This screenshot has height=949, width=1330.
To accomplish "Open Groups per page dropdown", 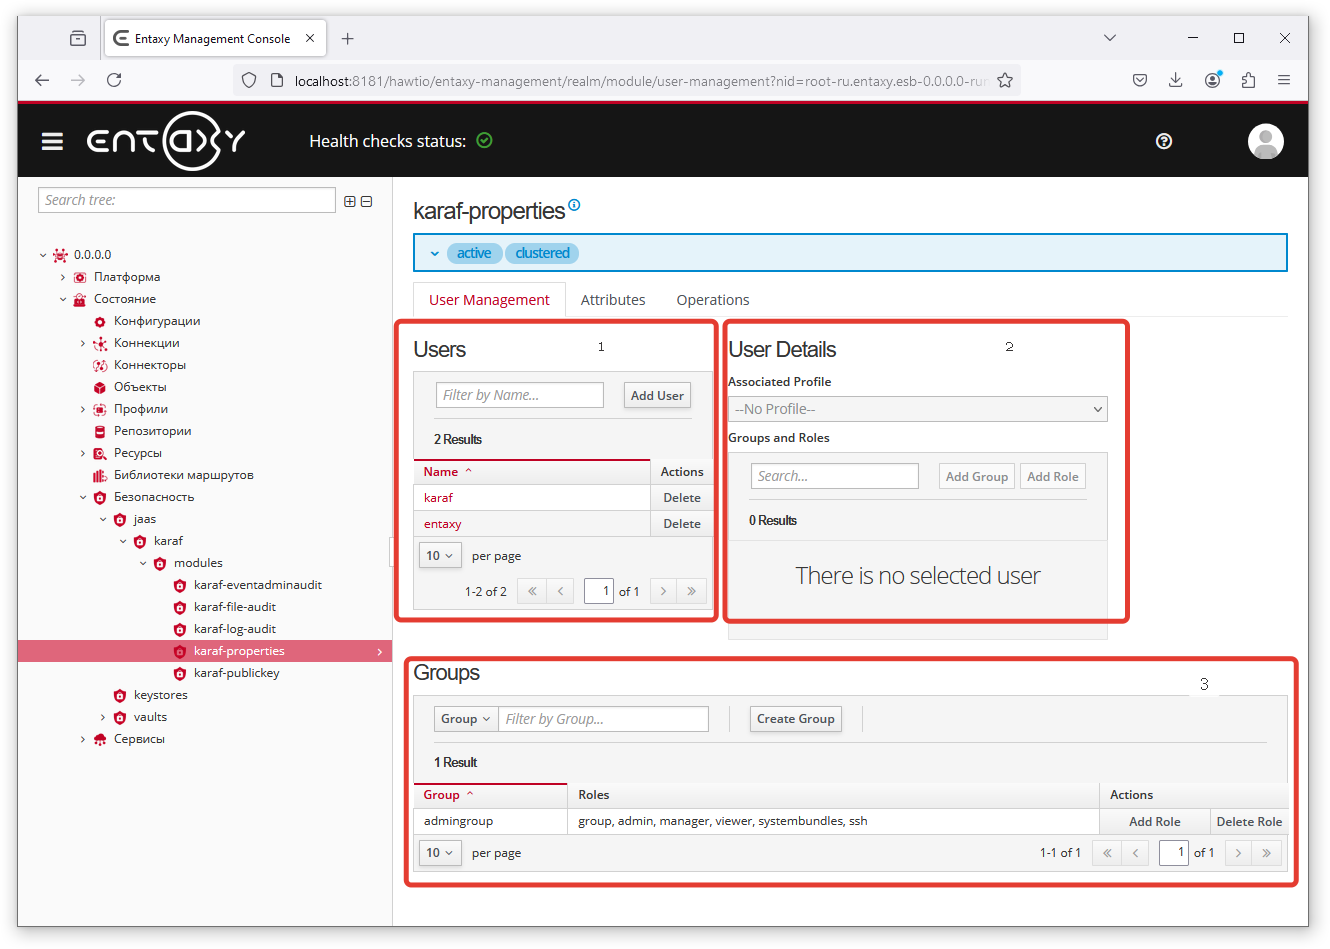I will pos(440,853).
